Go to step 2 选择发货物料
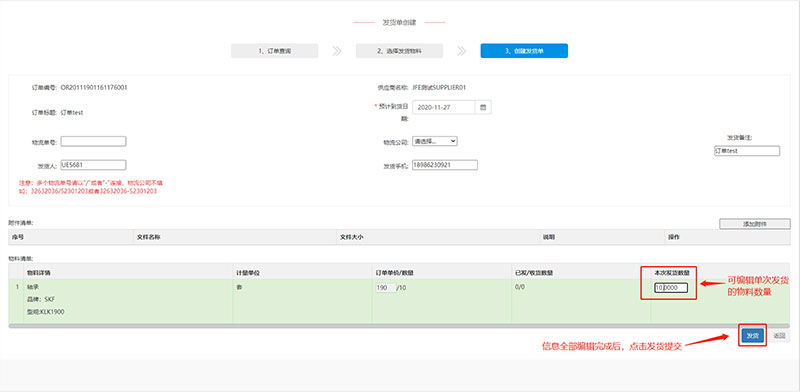 399,51
